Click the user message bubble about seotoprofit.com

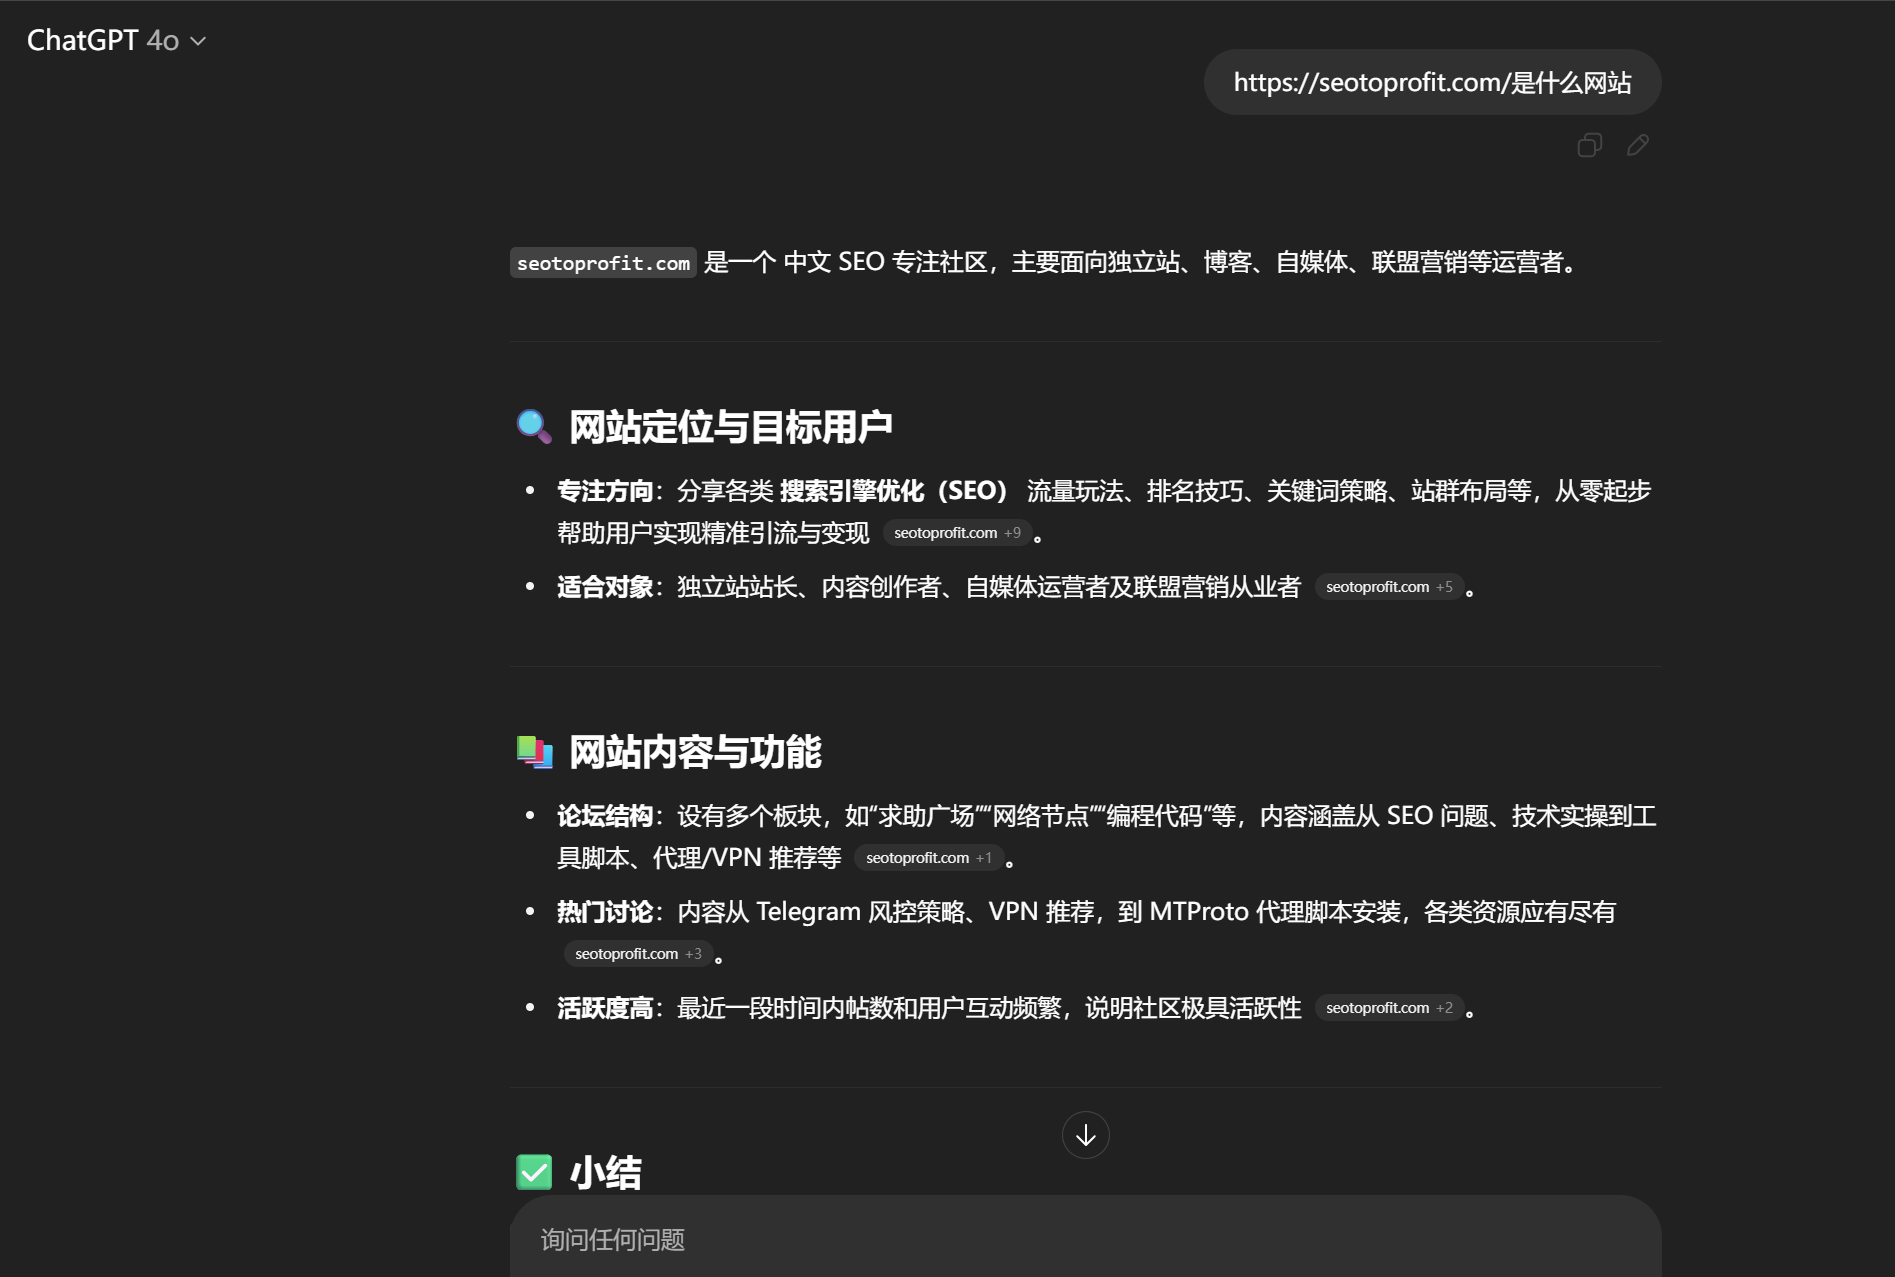pyautogui.click(x=1432, y=82)
